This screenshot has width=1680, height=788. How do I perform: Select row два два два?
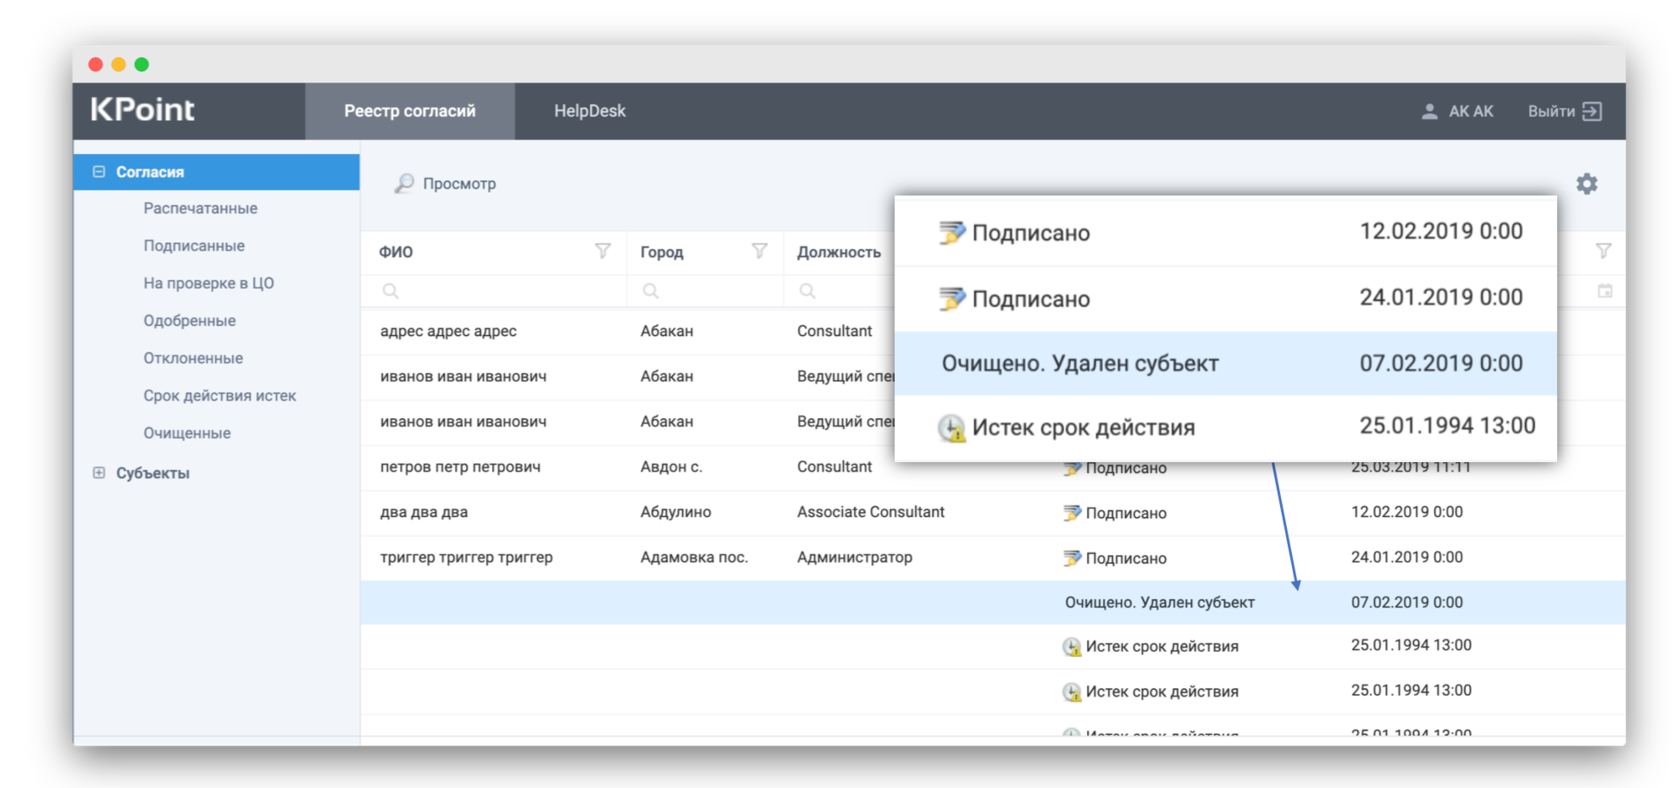coord(992,512)
